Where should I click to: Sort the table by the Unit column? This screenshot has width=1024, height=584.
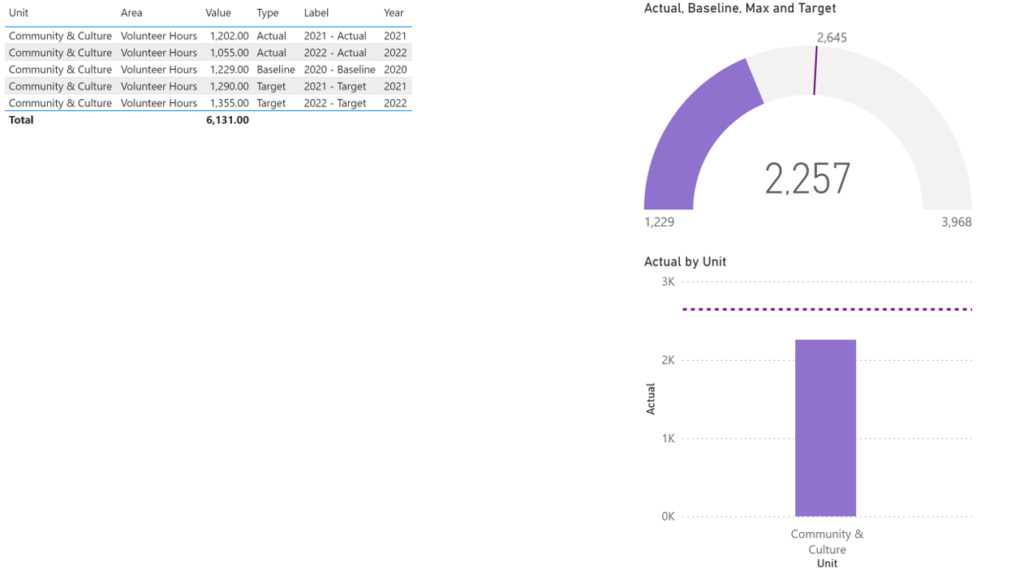[20, 13]
